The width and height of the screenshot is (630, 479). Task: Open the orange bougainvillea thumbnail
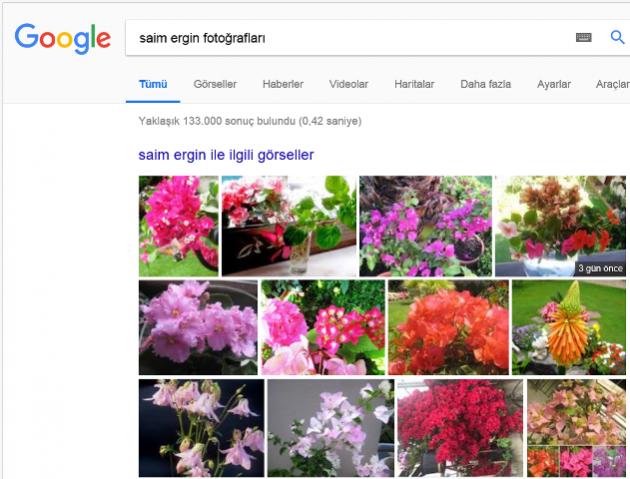[448, 328]
